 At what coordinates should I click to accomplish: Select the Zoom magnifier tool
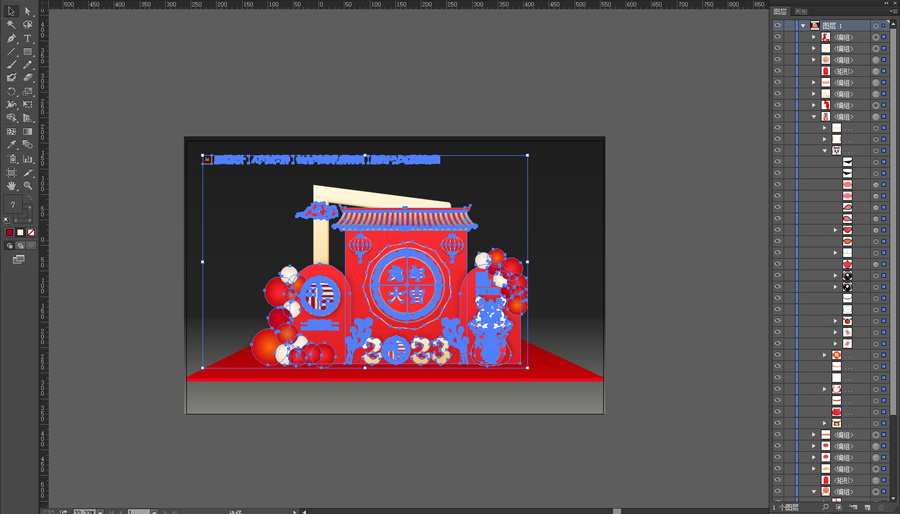27,186
